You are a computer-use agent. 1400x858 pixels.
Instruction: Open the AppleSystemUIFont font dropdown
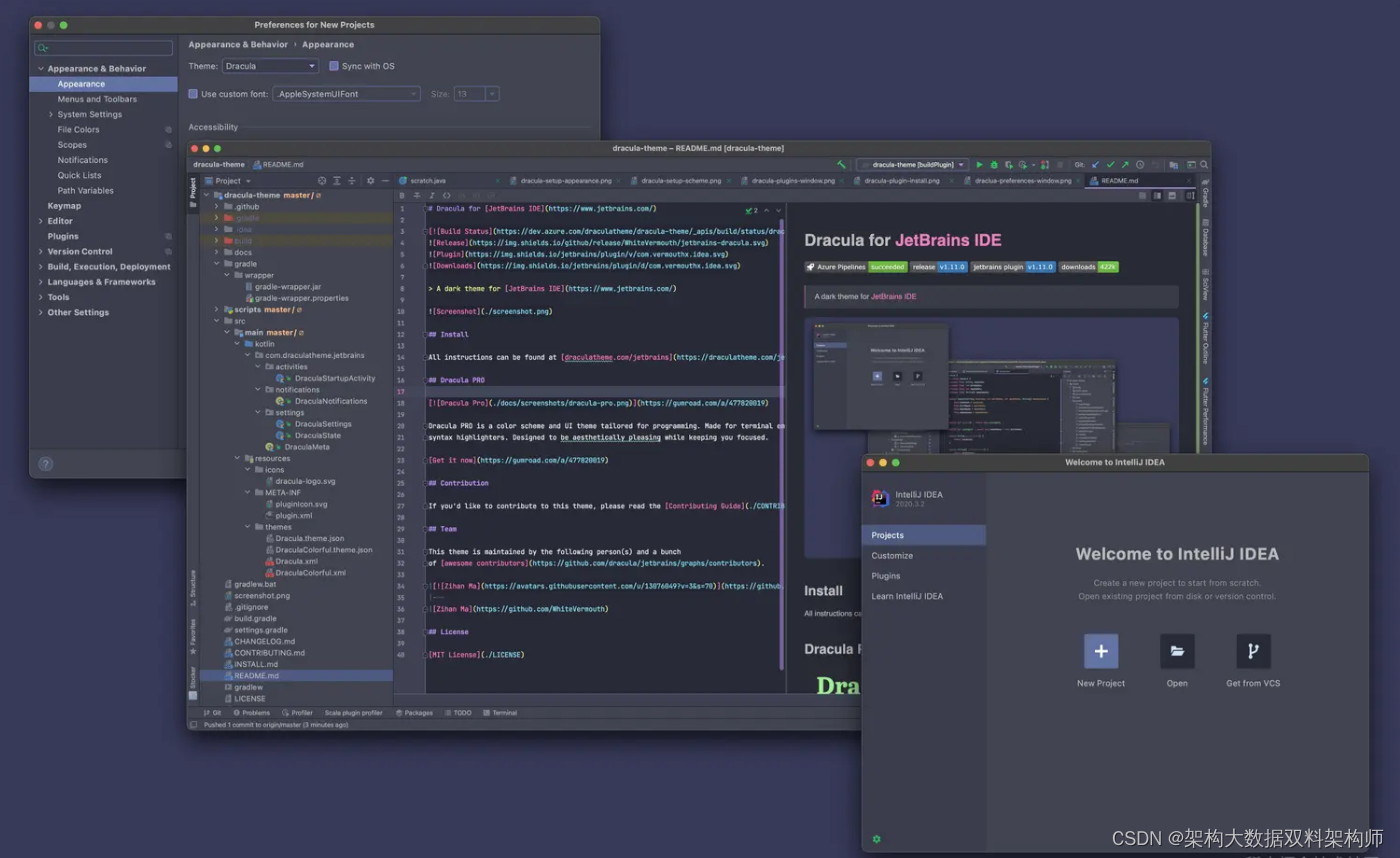(x=346, y=94)
